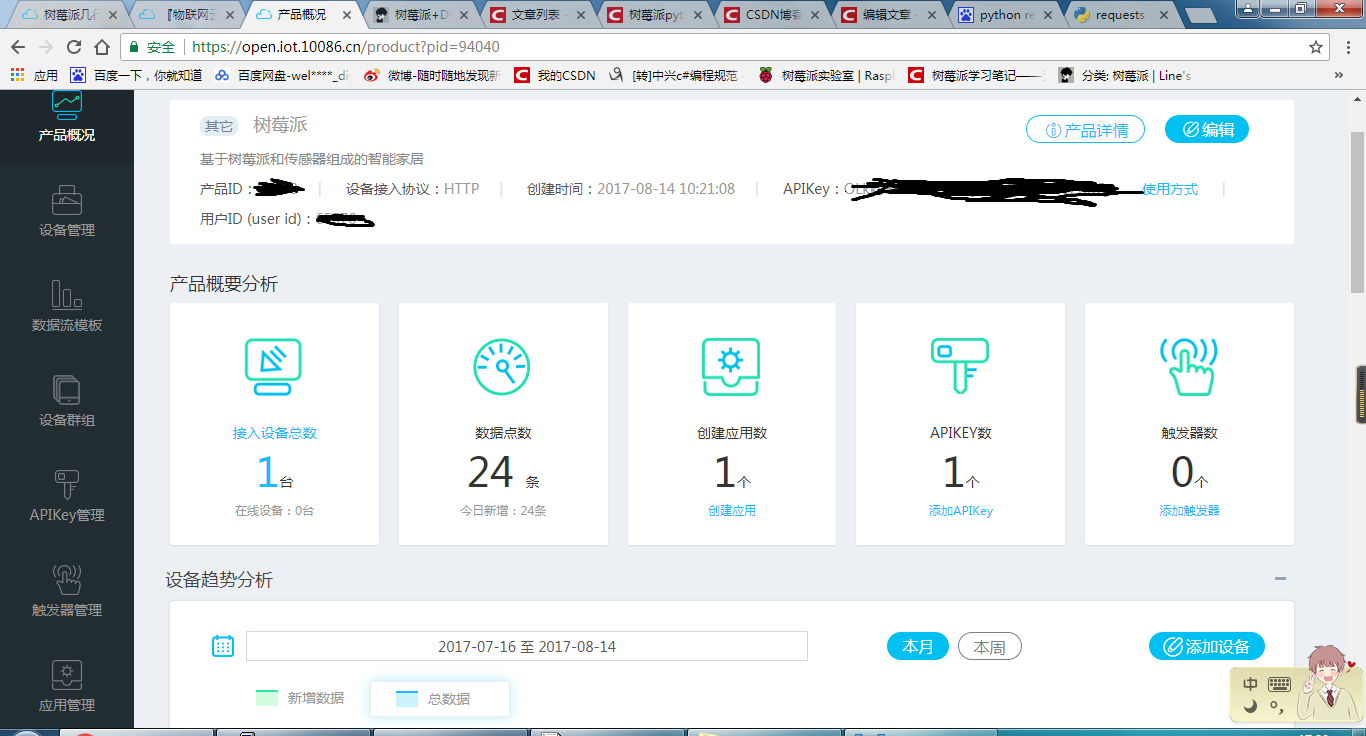This screenshot has height=736, width=1366.
Task: Select the 本周 range button
Action: 989,646
